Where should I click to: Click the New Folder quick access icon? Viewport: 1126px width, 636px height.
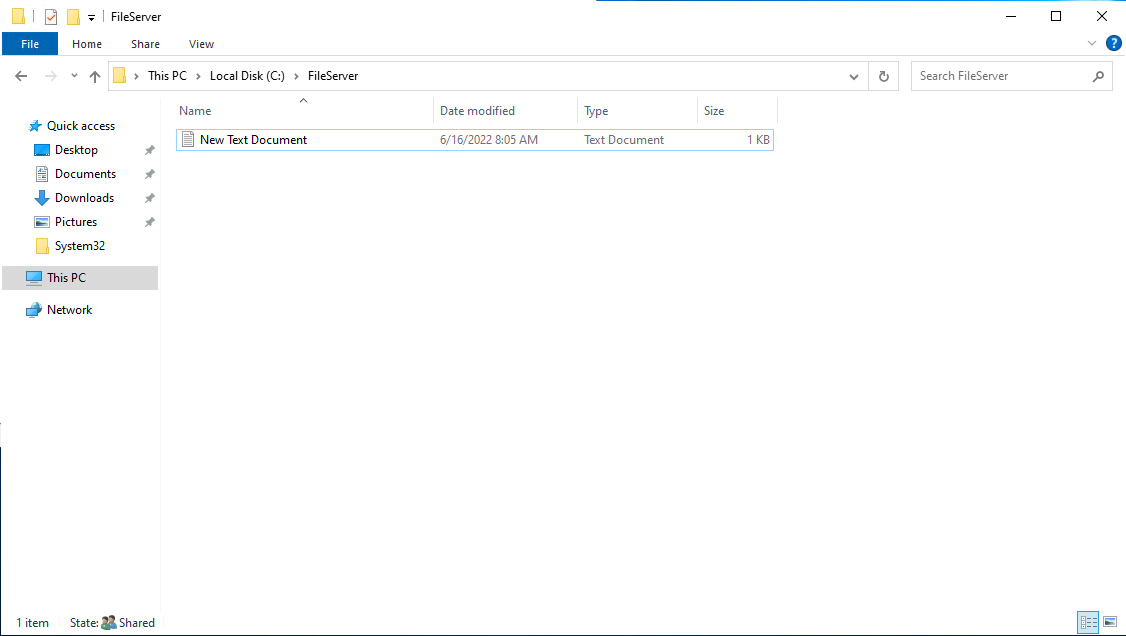click(73, 17)
